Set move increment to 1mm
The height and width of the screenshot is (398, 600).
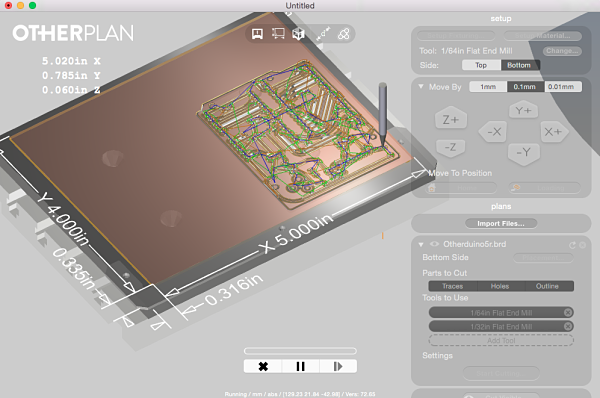488,87
